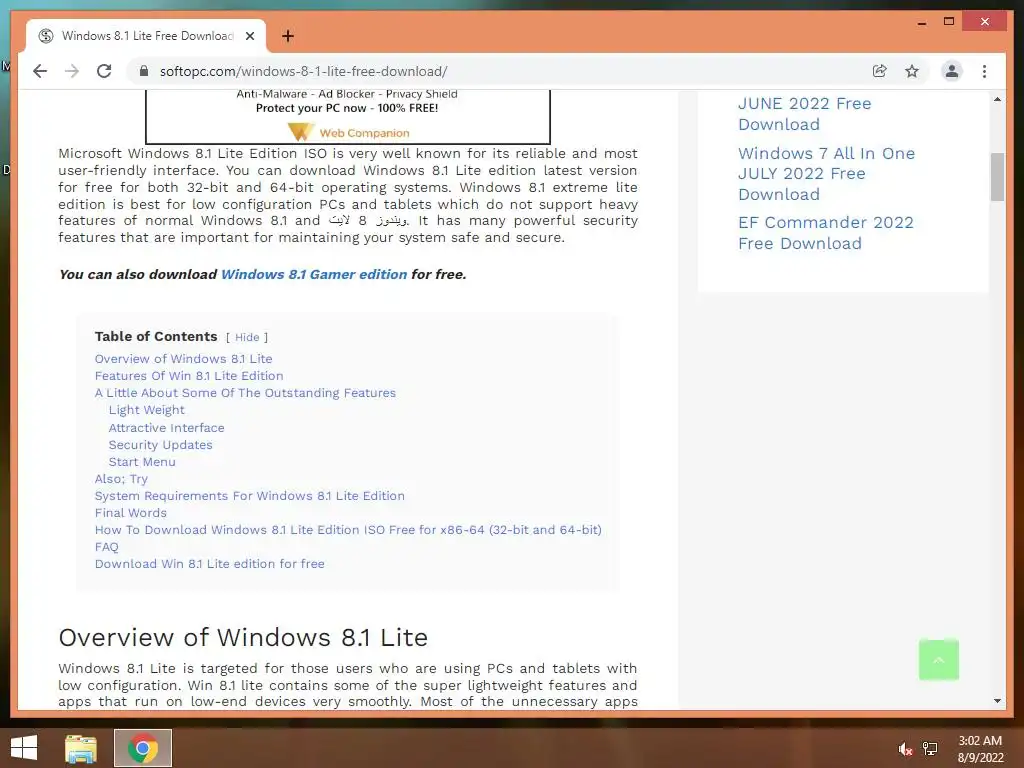Open Chrome's three-dot menu
Viewport: 1024px width, 768px height.
point(984,71)
